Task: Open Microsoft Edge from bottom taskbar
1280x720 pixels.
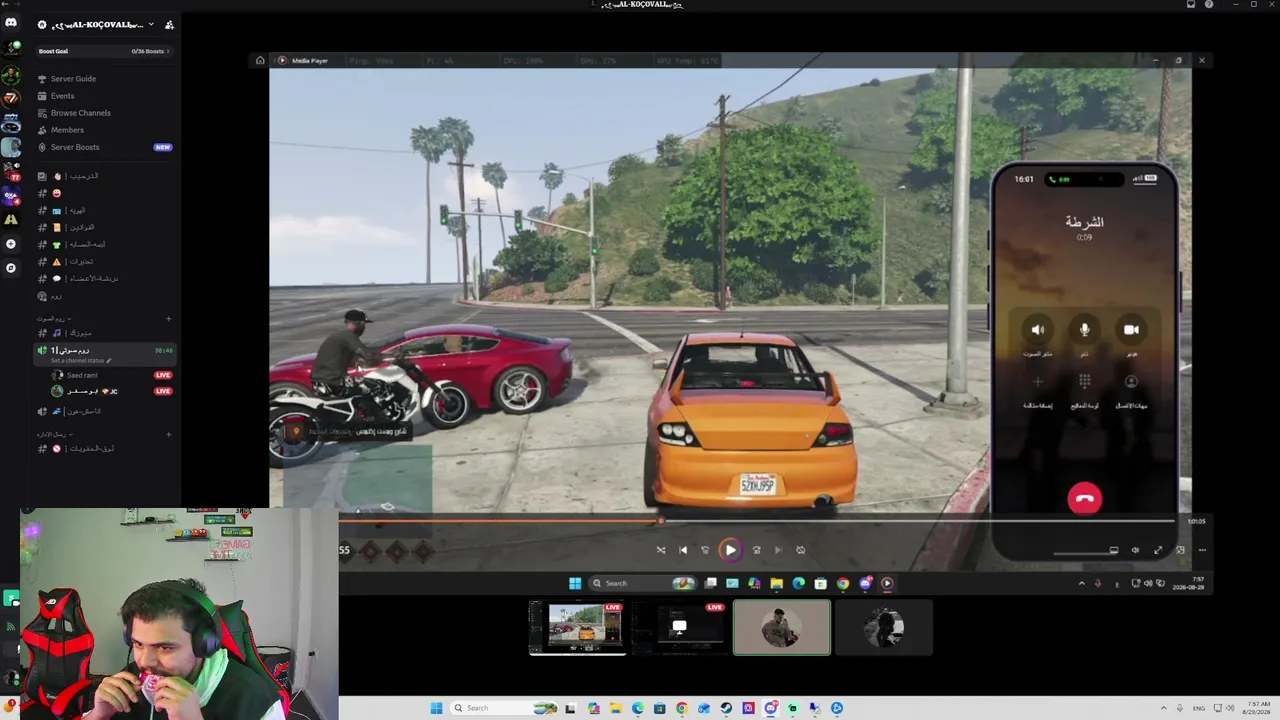Action: click(638, 708)
